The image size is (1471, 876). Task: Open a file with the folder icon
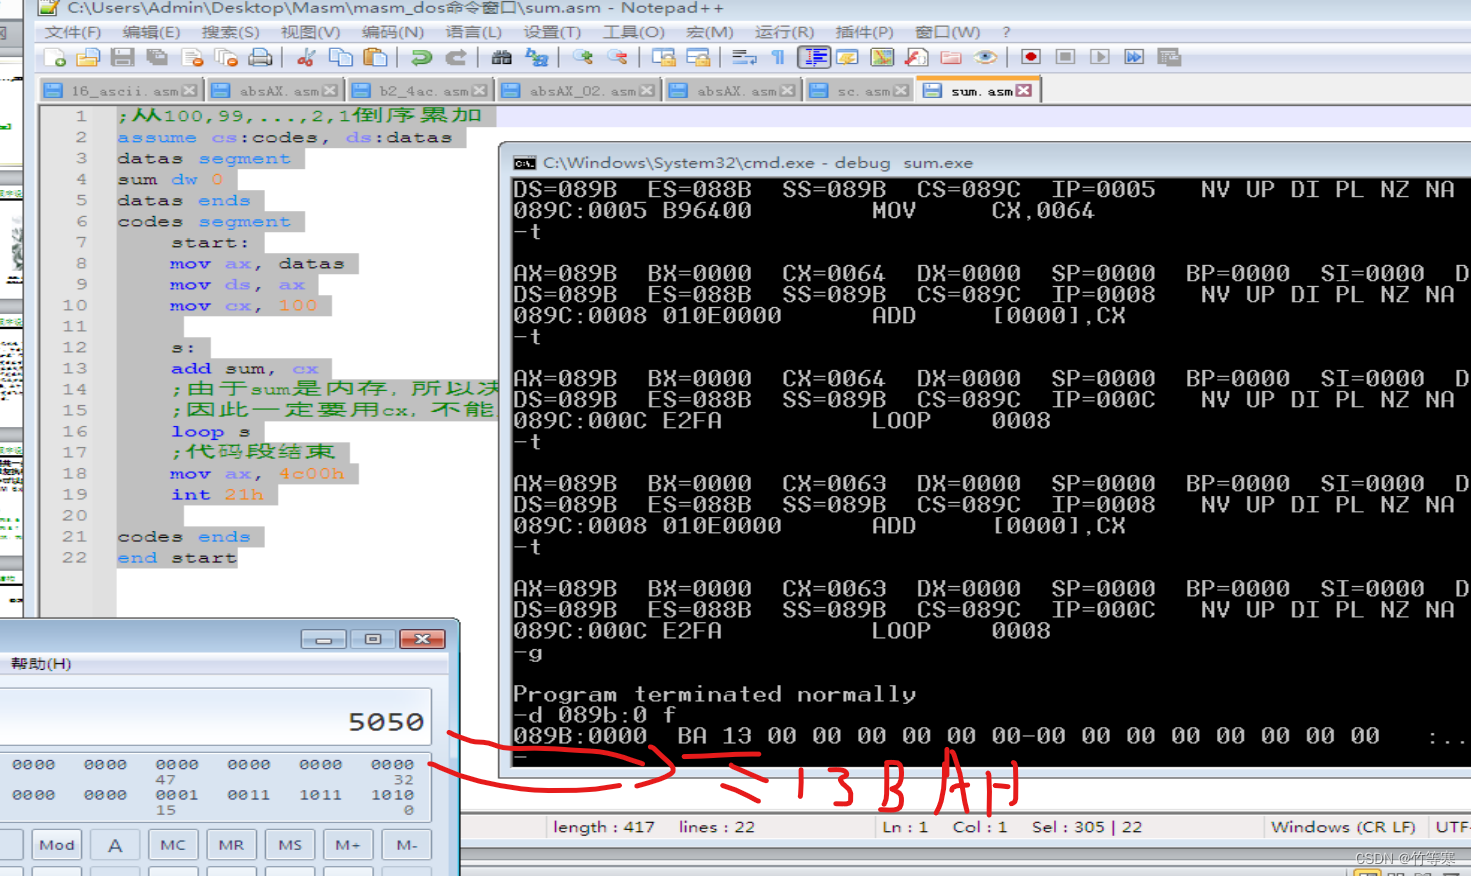pyautogui.click(x=88, y=57)
